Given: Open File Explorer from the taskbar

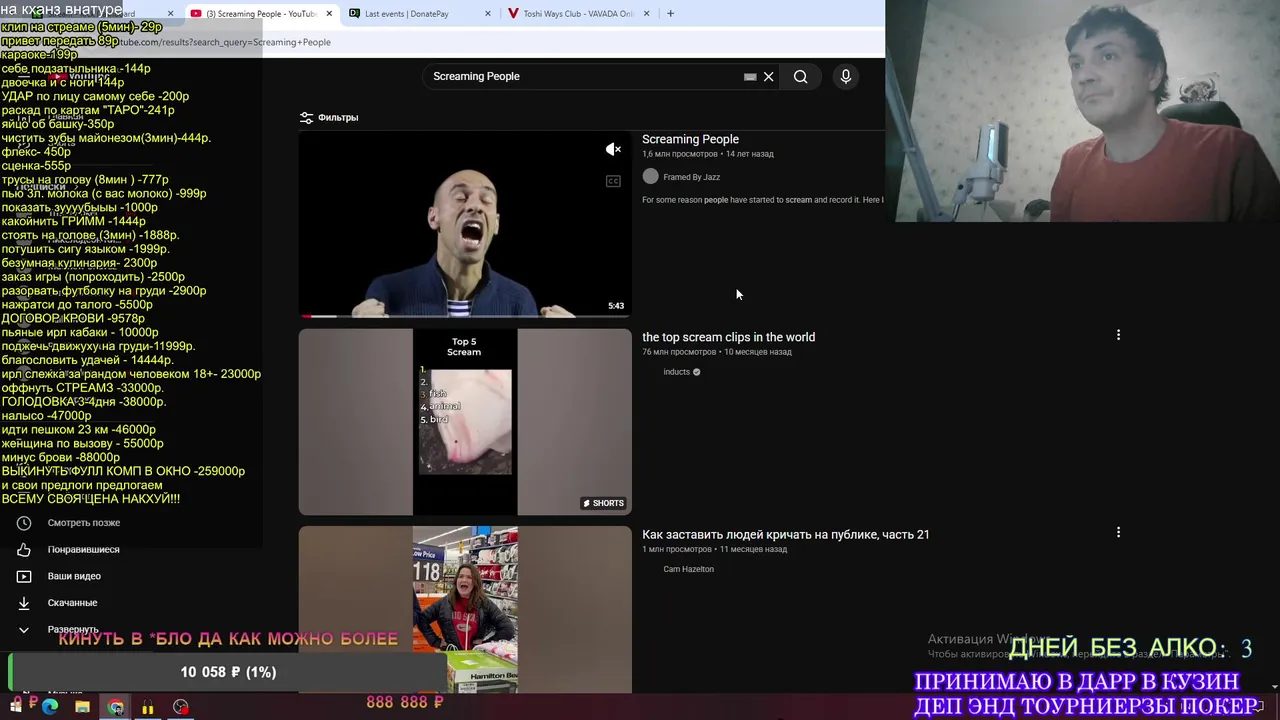Looking at the screenshot, I should pyautogui.click(x=82, y=706).
